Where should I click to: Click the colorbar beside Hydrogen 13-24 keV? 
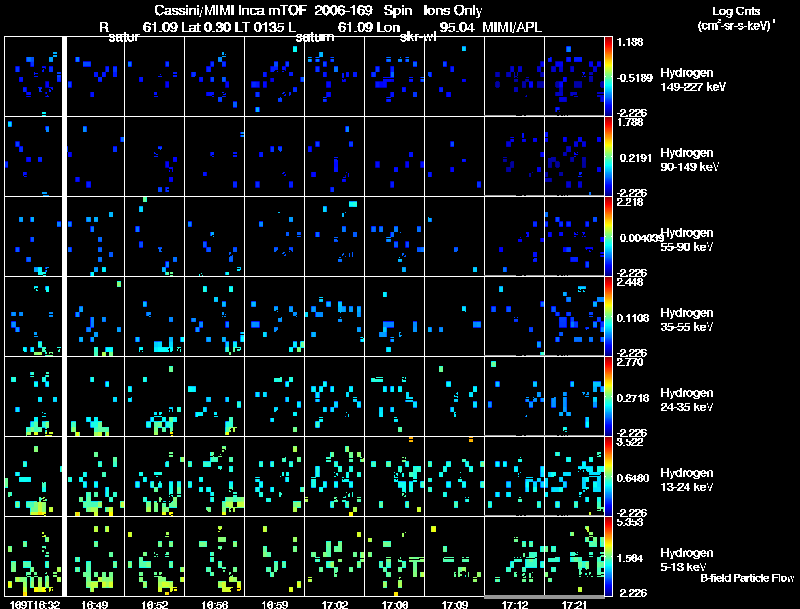click(x=608, y=477)
